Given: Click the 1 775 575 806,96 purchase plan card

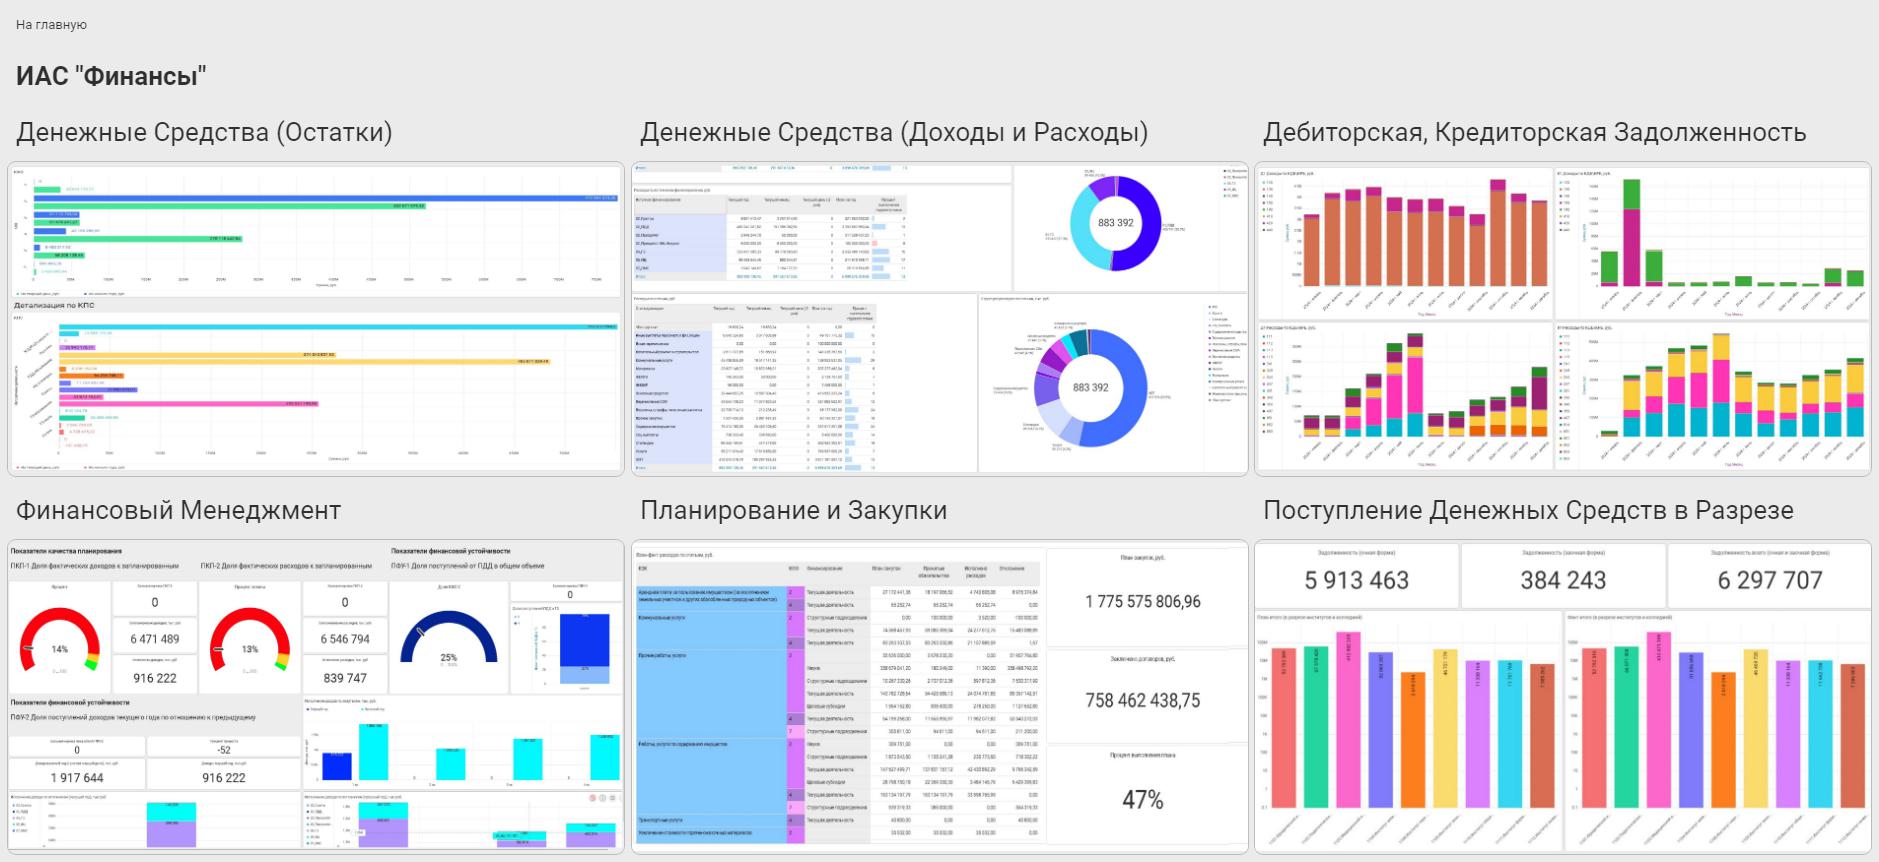Looking at the screenshot, I should pos(1142,601).
